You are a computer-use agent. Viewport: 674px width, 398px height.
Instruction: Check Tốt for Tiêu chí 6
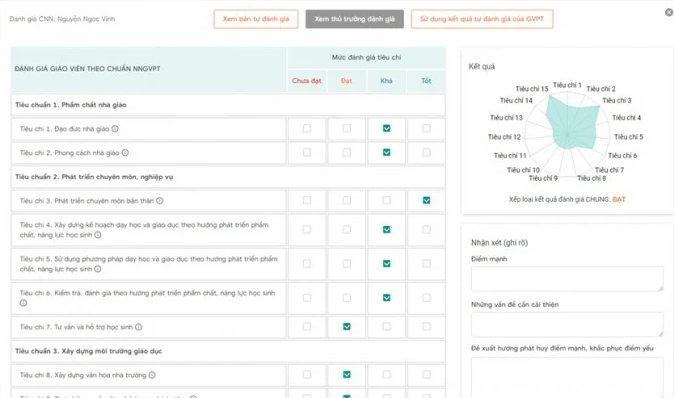pyautogui.click(x=426, y=297)
